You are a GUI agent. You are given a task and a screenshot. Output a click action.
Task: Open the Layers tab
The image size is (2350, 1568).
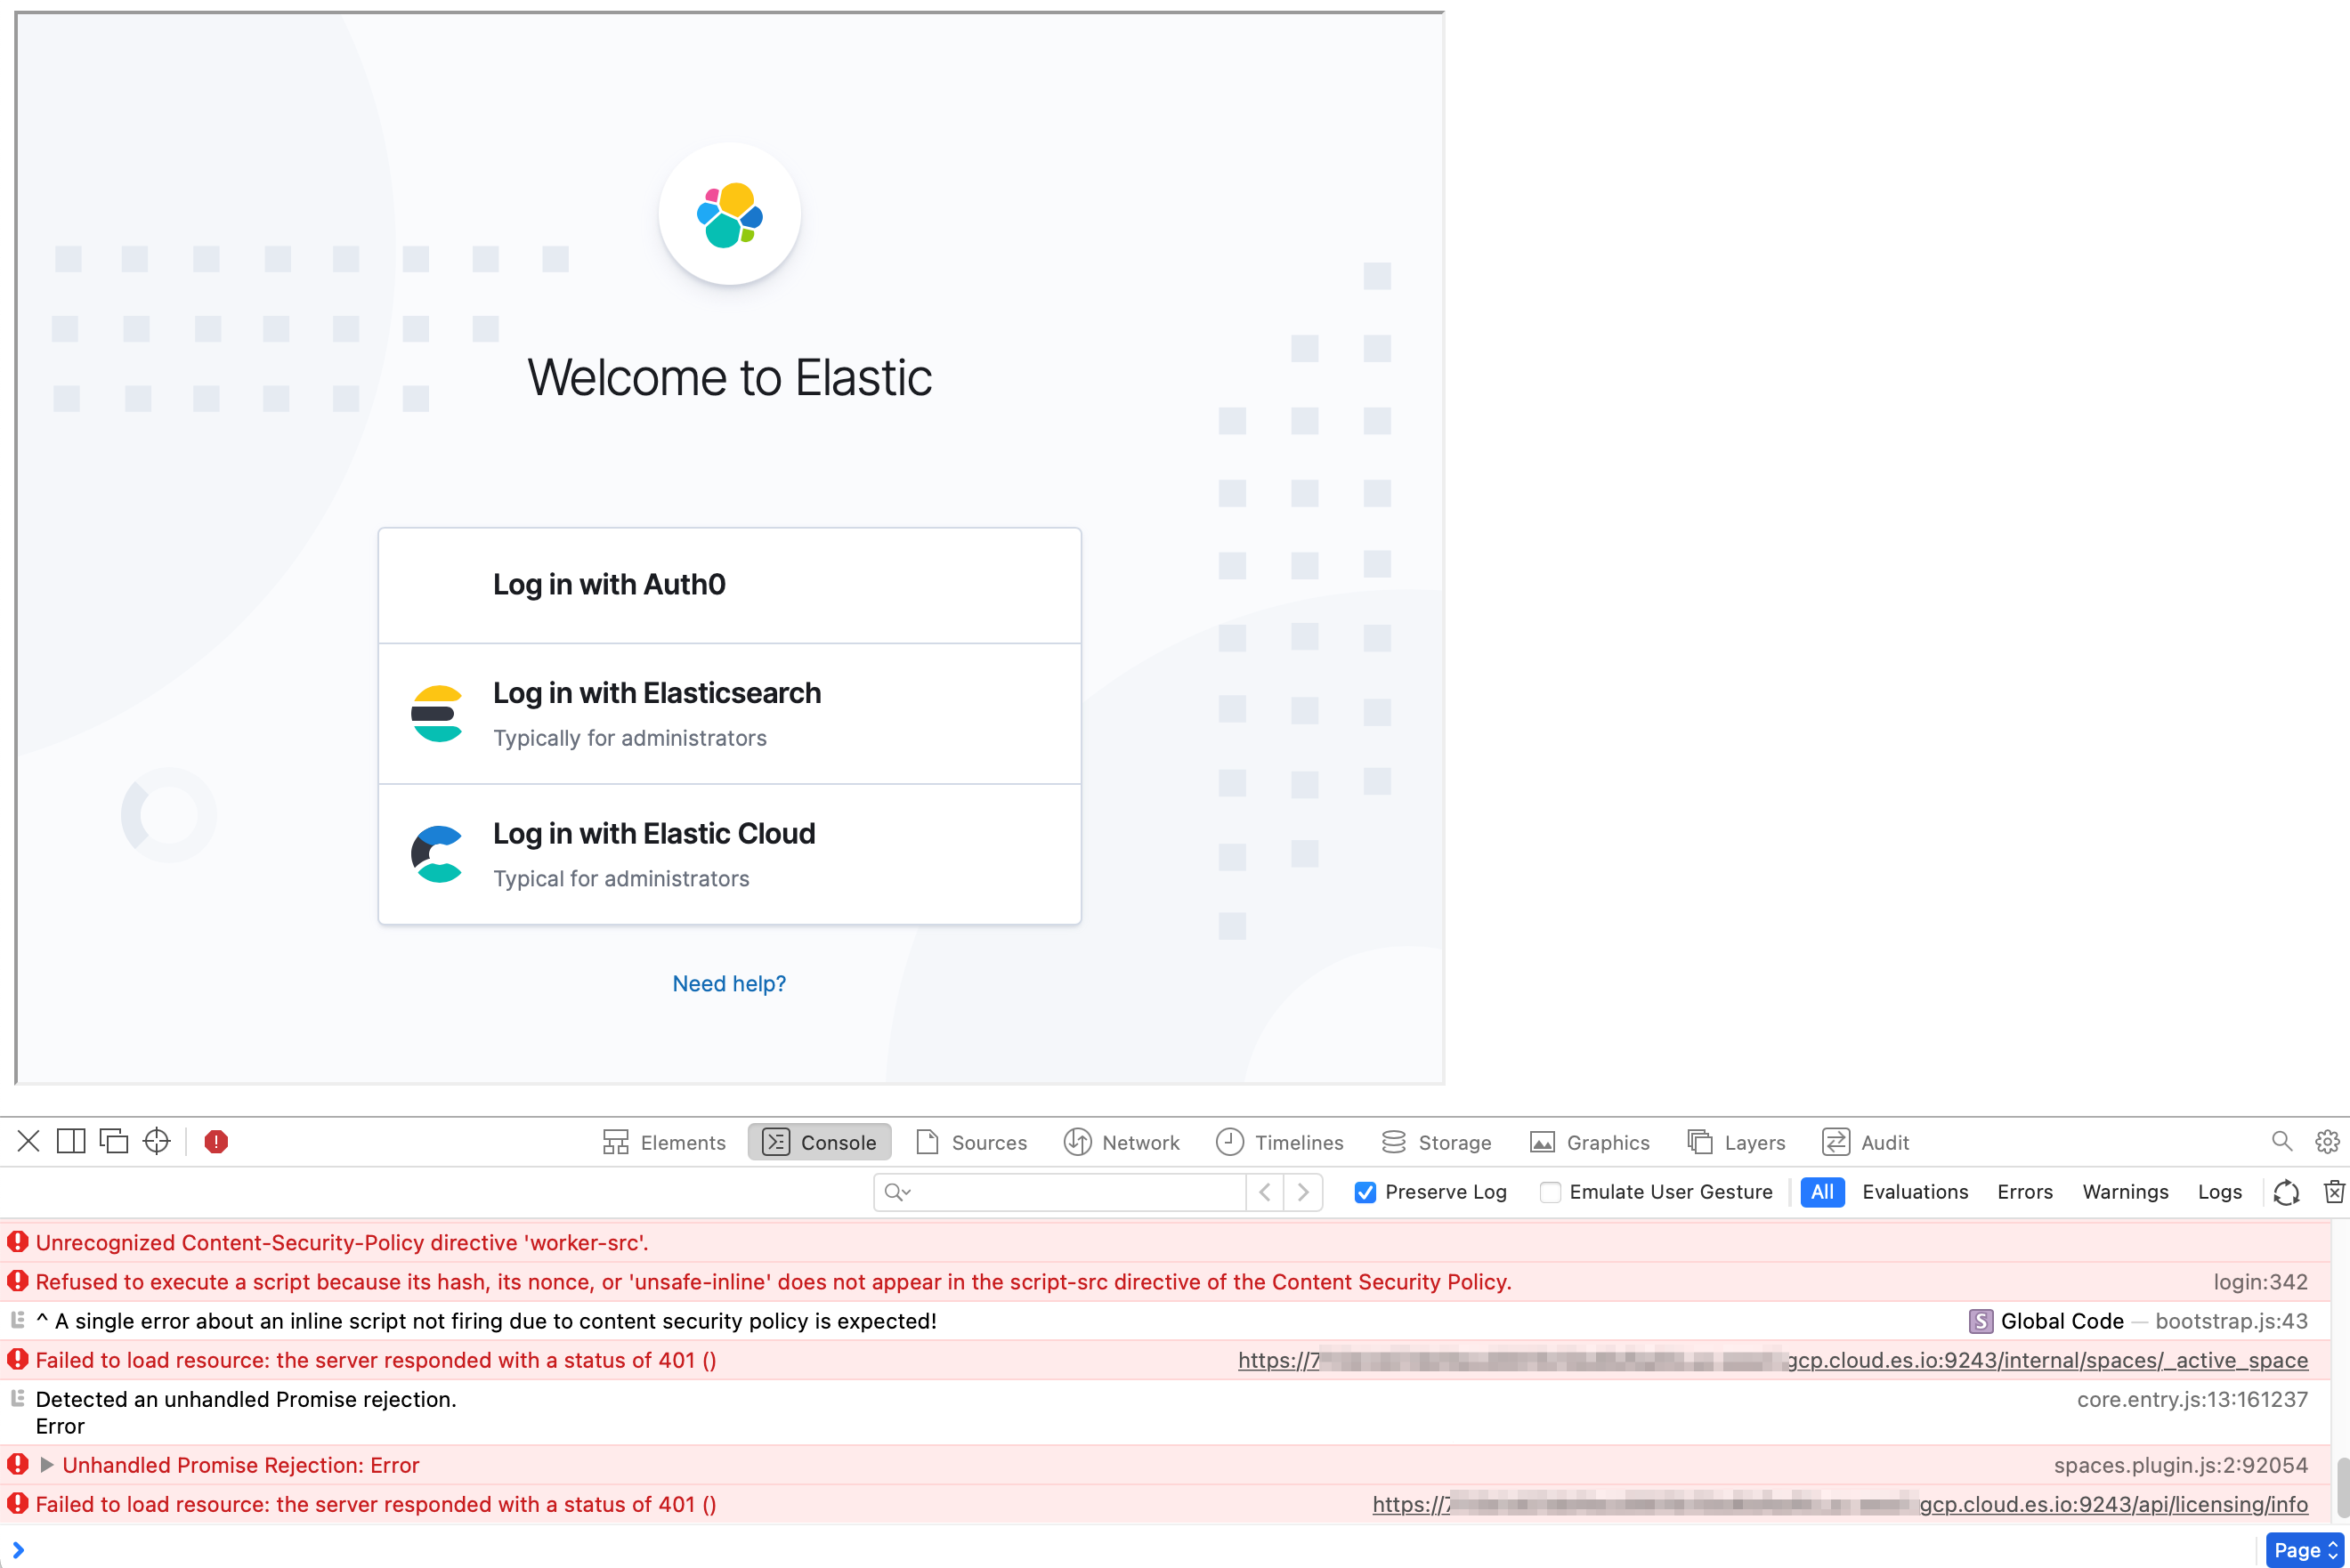[x=1736, y=1142]
